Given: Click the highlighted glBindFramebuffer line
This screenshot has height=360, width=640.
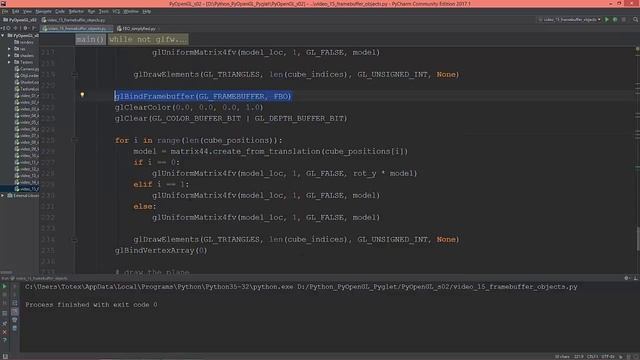Looking at the screenshot, I should pyautogui.click(x=203, y=96).
